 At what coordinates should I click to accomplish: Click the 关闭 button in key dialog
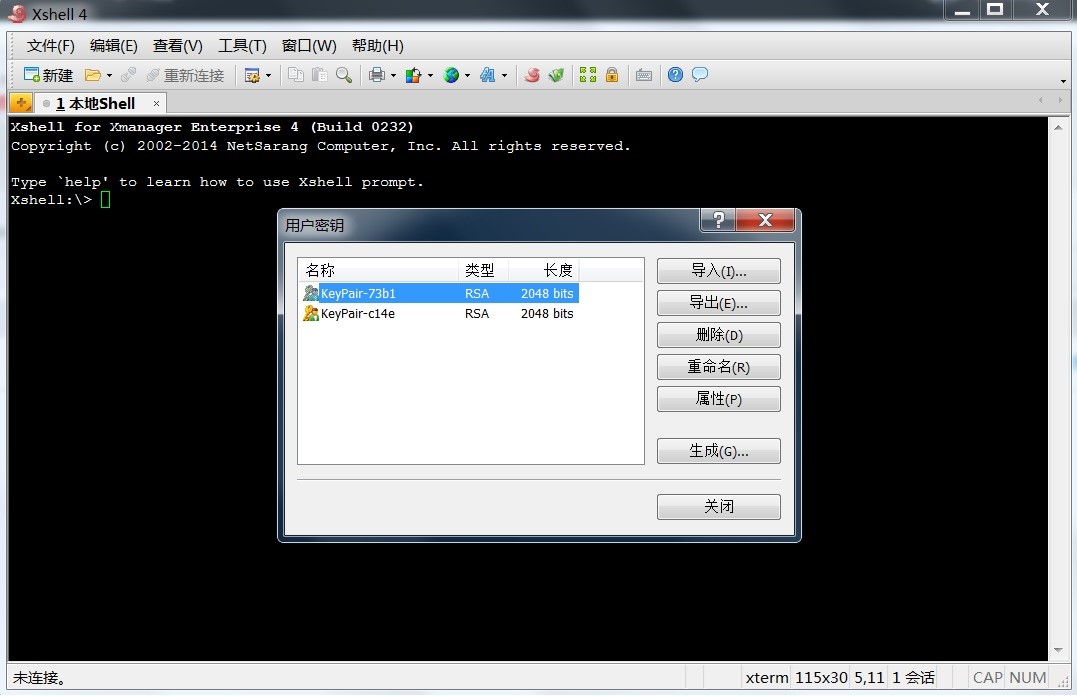718,507
